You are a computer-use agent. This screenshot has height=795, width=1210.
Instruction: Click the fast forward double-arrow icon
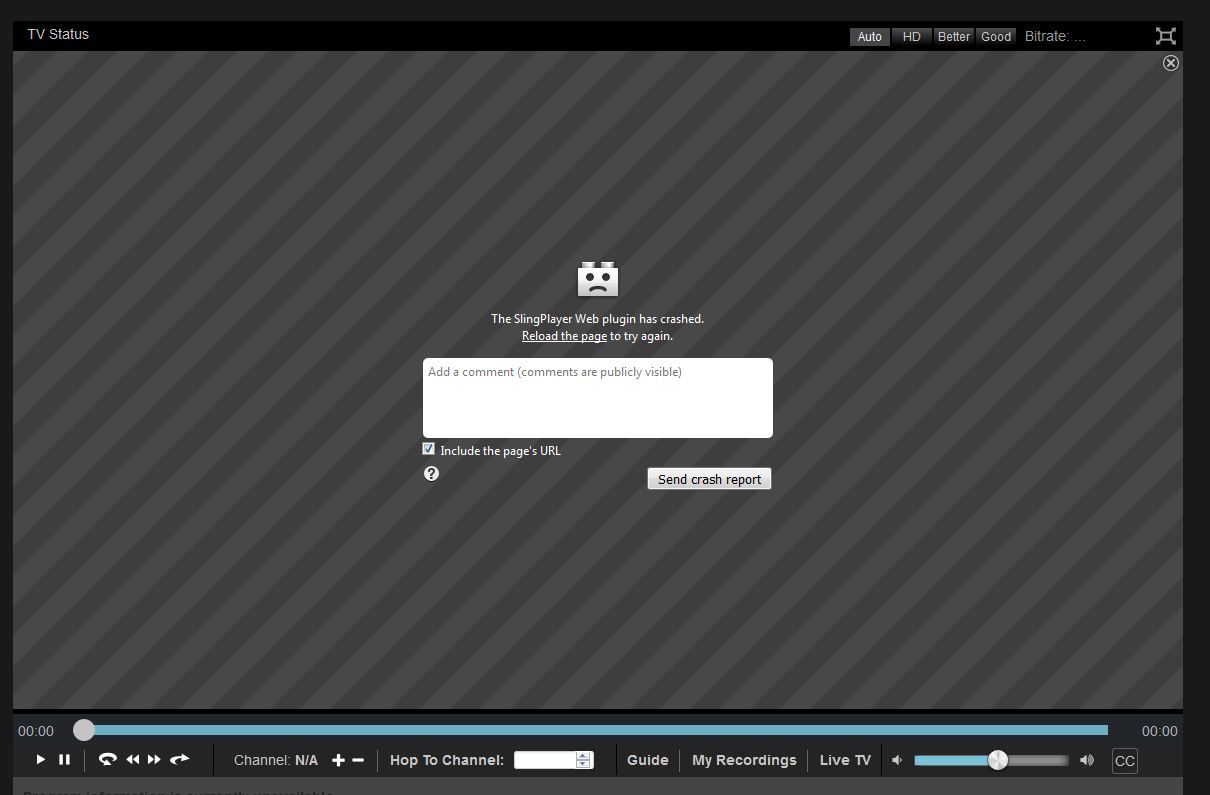point(154,760)
